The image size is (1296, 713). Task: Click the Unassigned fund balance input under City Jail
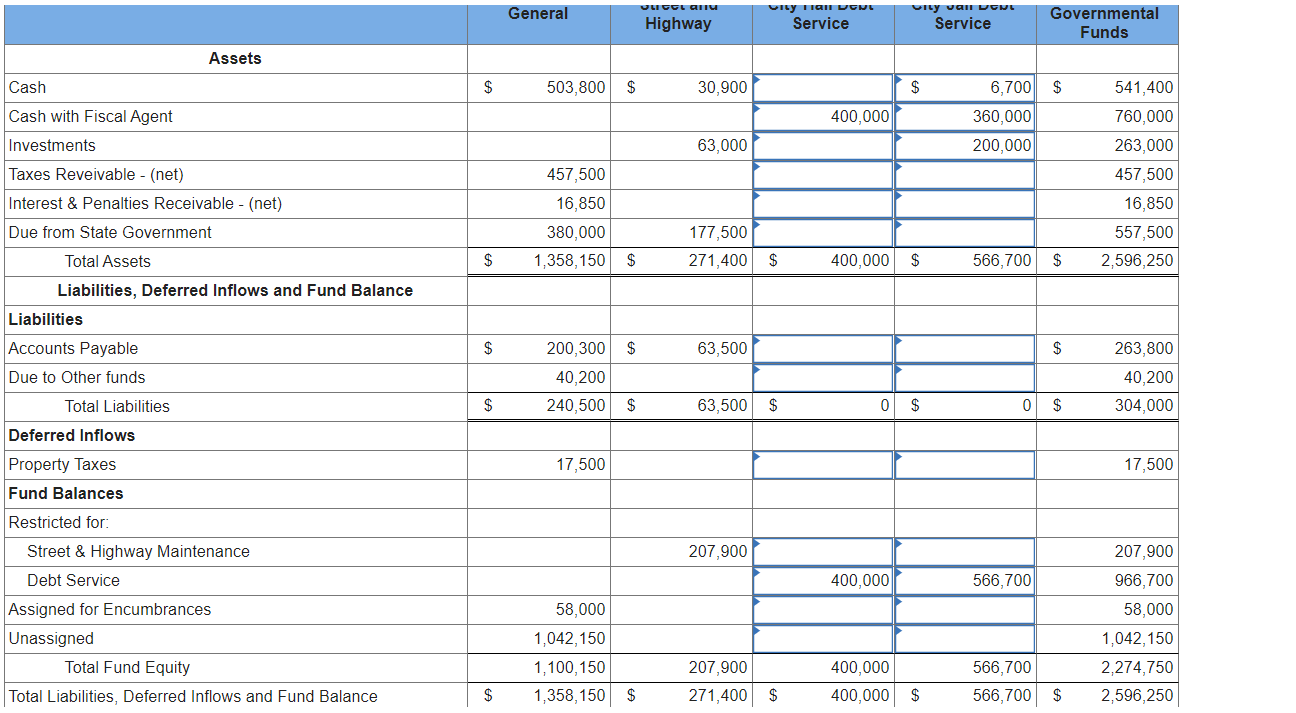pyautogui.click(x=964, y=638)
